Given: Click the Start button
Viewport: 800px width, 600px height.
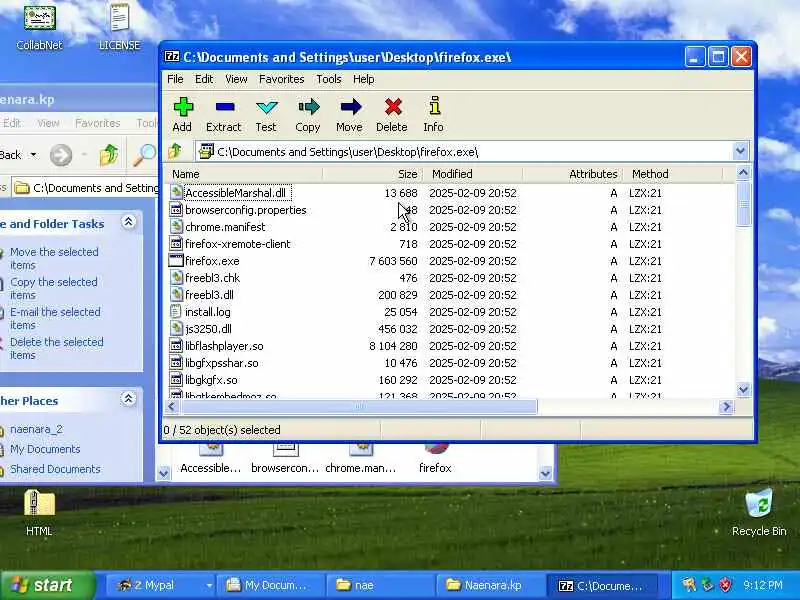Looking at the screenshot, I should point(47,585).
